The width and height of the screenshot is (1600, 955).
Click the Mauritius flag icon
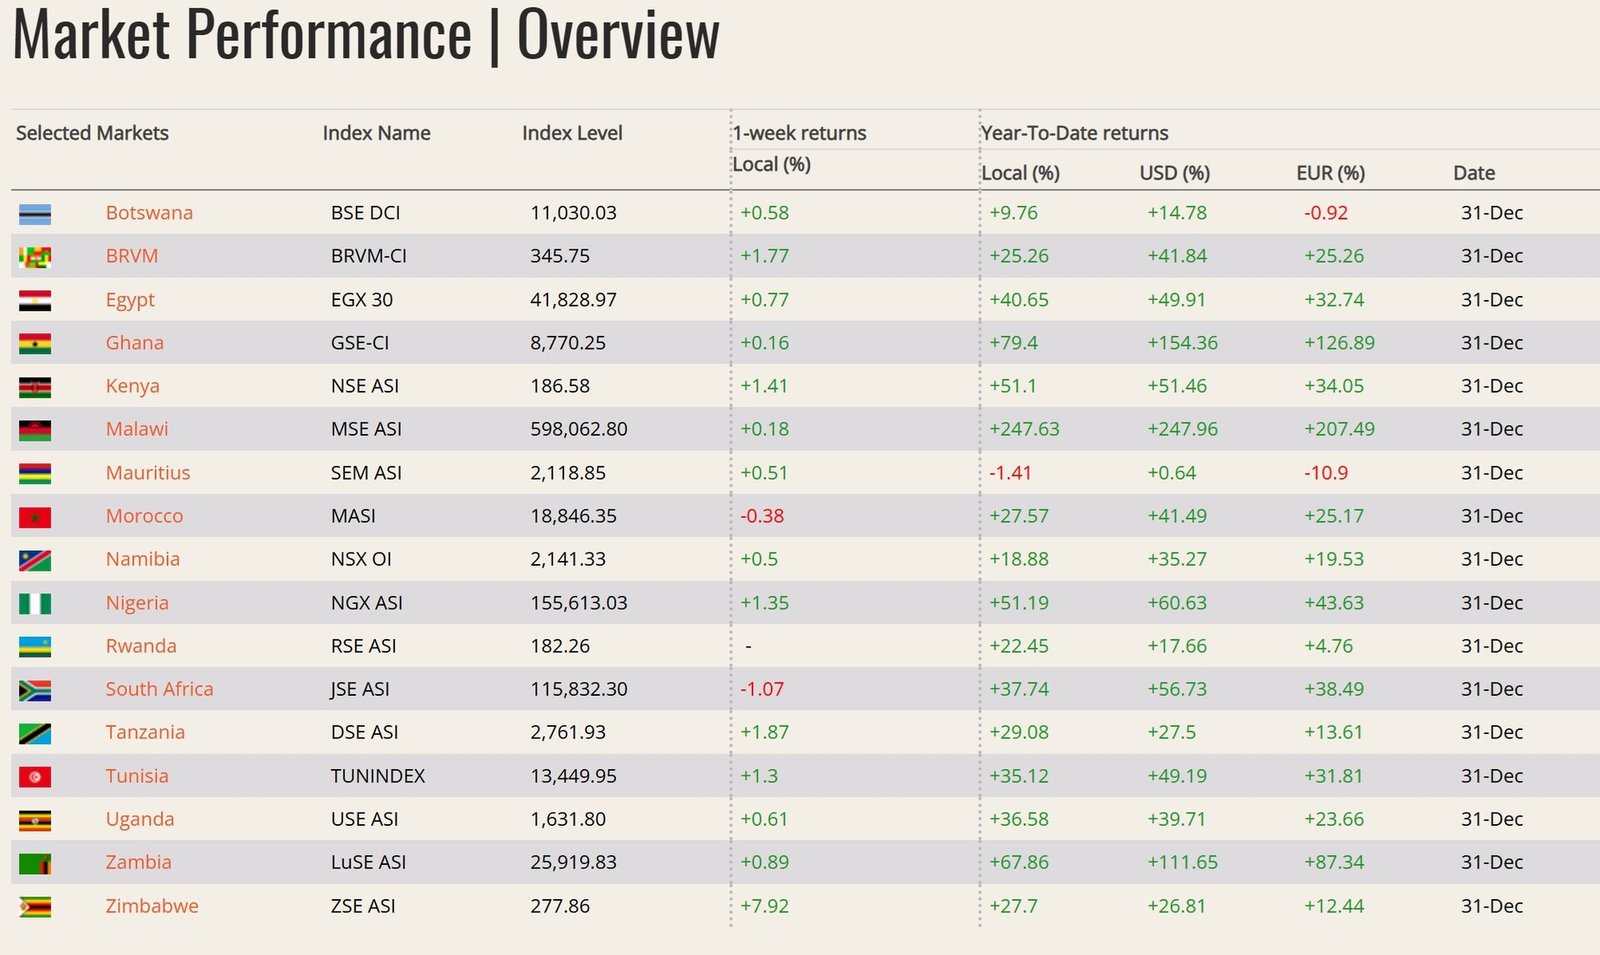tap(35, 474)
